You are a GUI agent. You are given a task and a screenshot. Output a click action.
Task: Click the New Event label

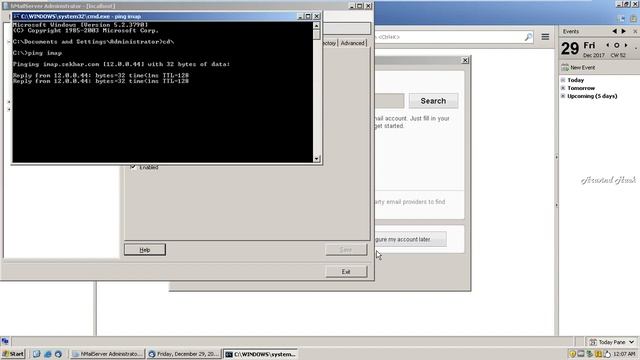[x=582, y=68]
